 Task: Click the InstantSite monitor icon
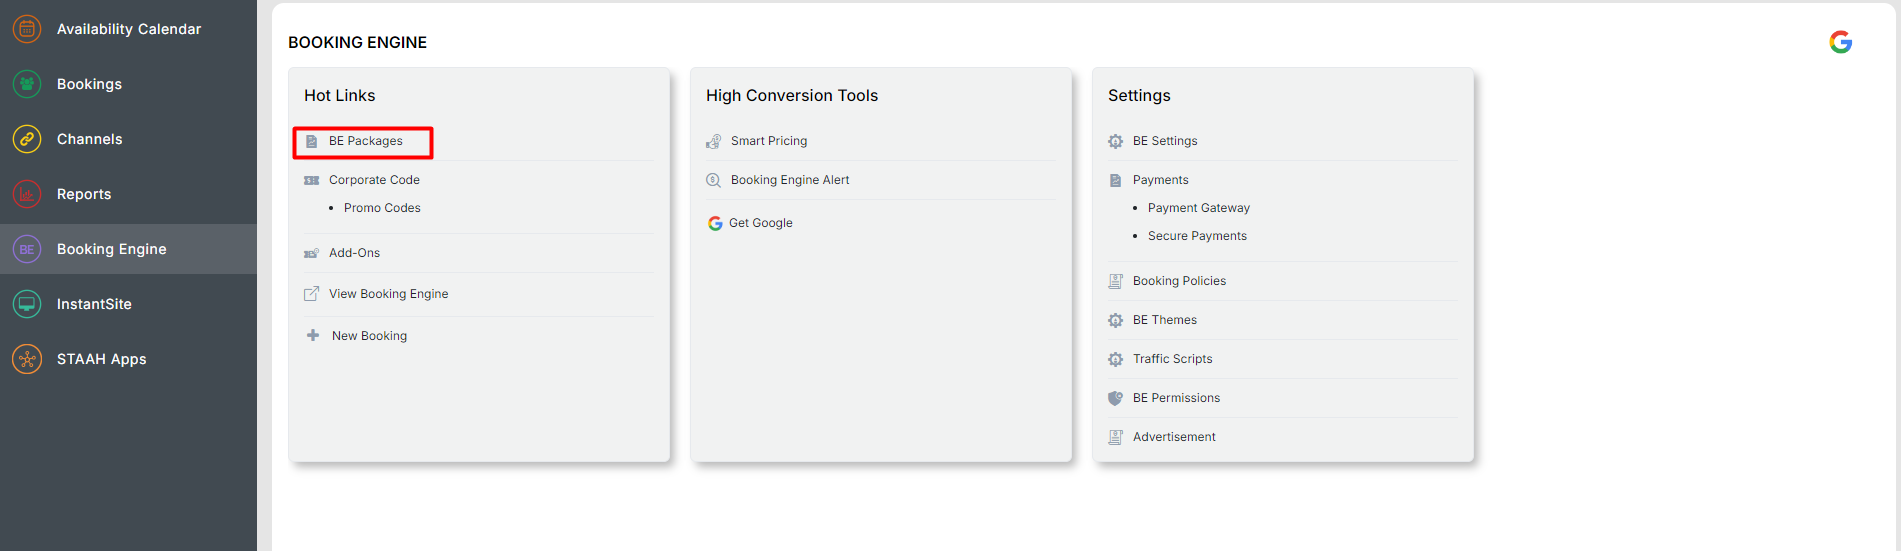[x=27, y=304]
